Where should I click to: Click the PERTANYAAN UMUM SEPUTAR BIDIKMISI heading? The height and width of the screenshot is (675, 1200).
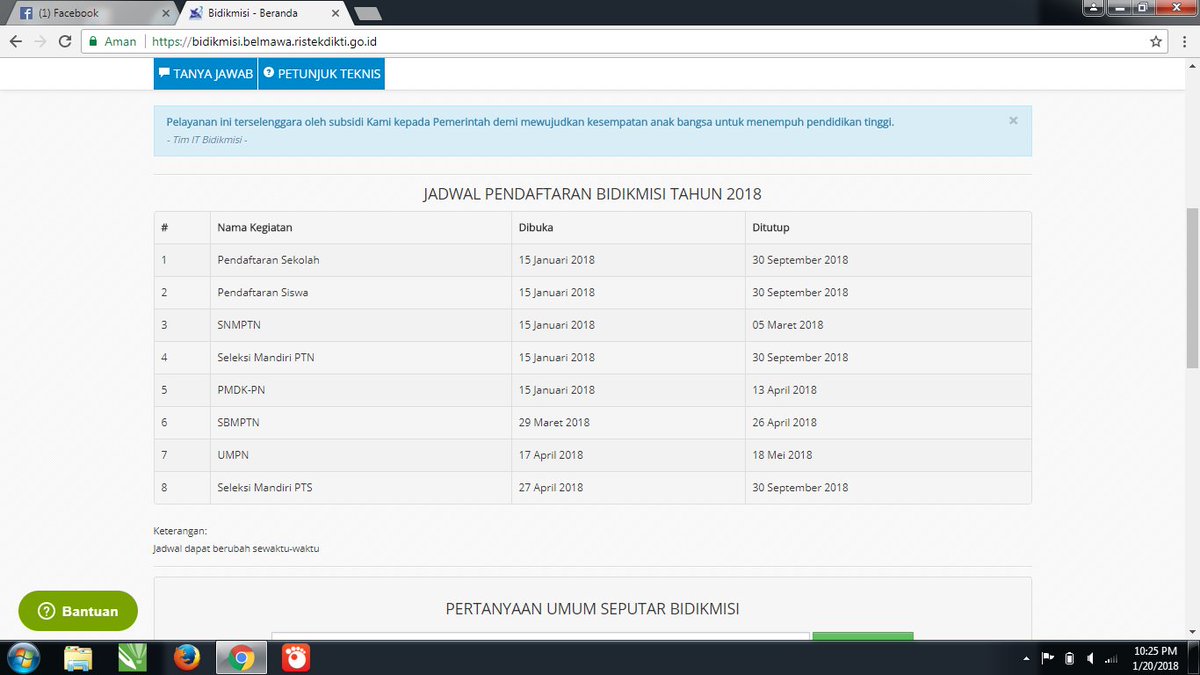point(592,608)
